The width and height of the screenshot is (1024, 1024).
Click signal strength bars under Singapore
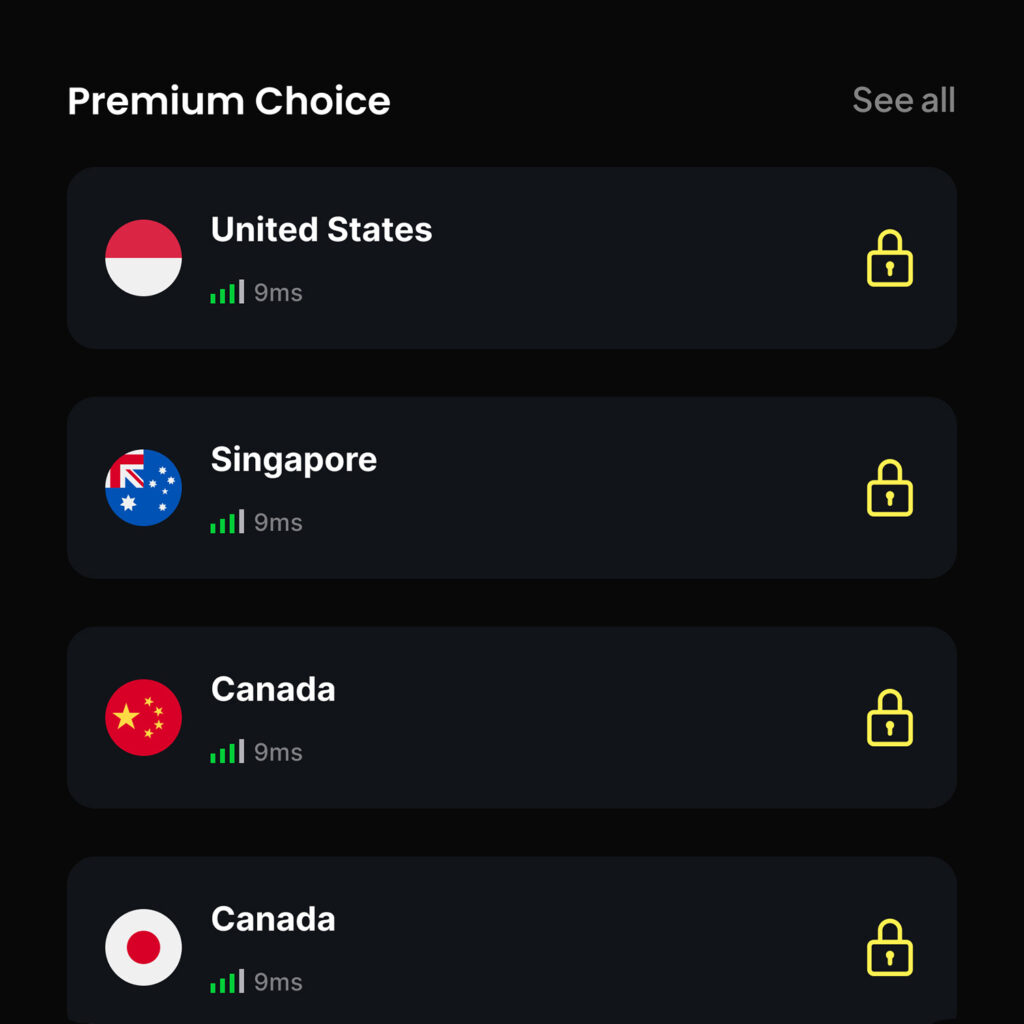point(227,523)
